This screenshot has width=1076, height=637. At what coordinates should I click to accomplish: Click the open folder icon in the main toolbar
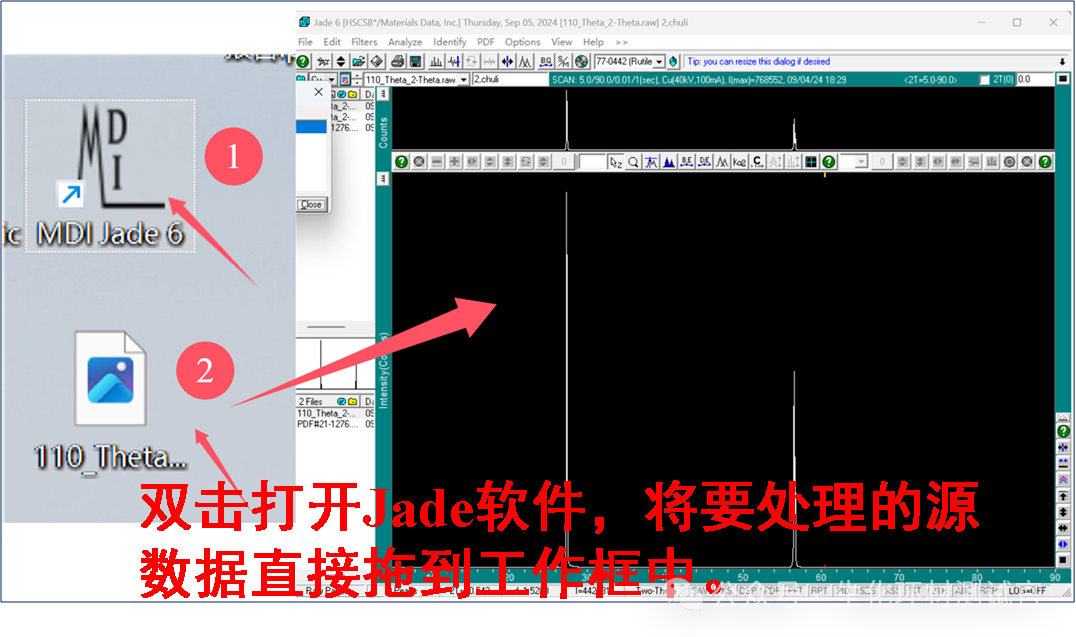coord(359,62)
